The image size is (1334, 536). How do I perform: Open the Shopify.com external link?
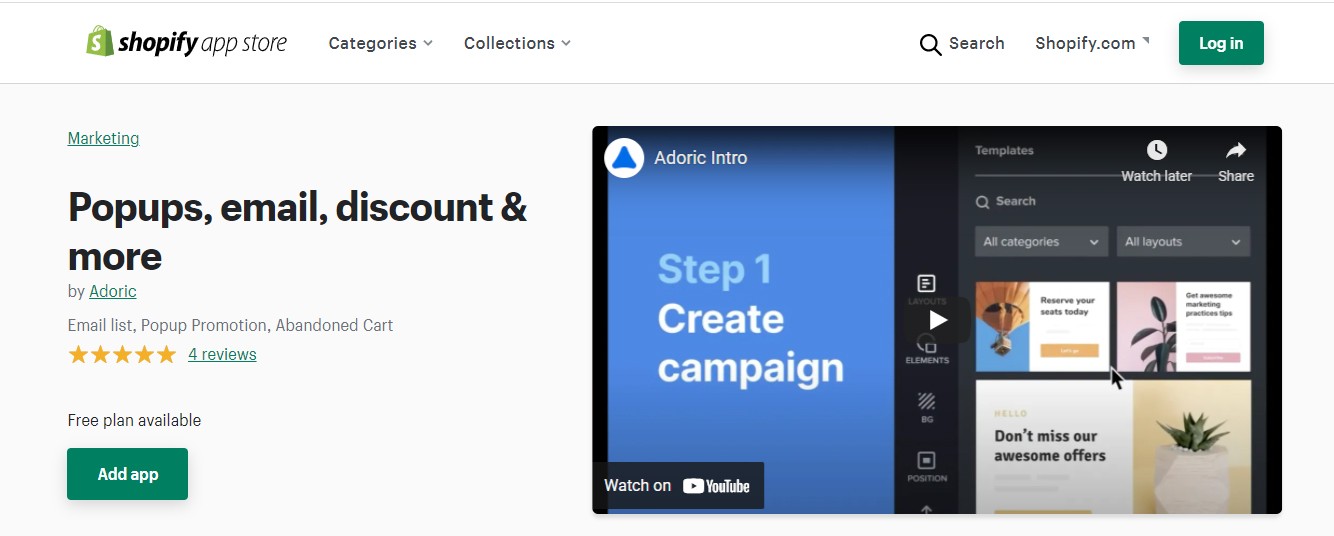pos(1092,43)
